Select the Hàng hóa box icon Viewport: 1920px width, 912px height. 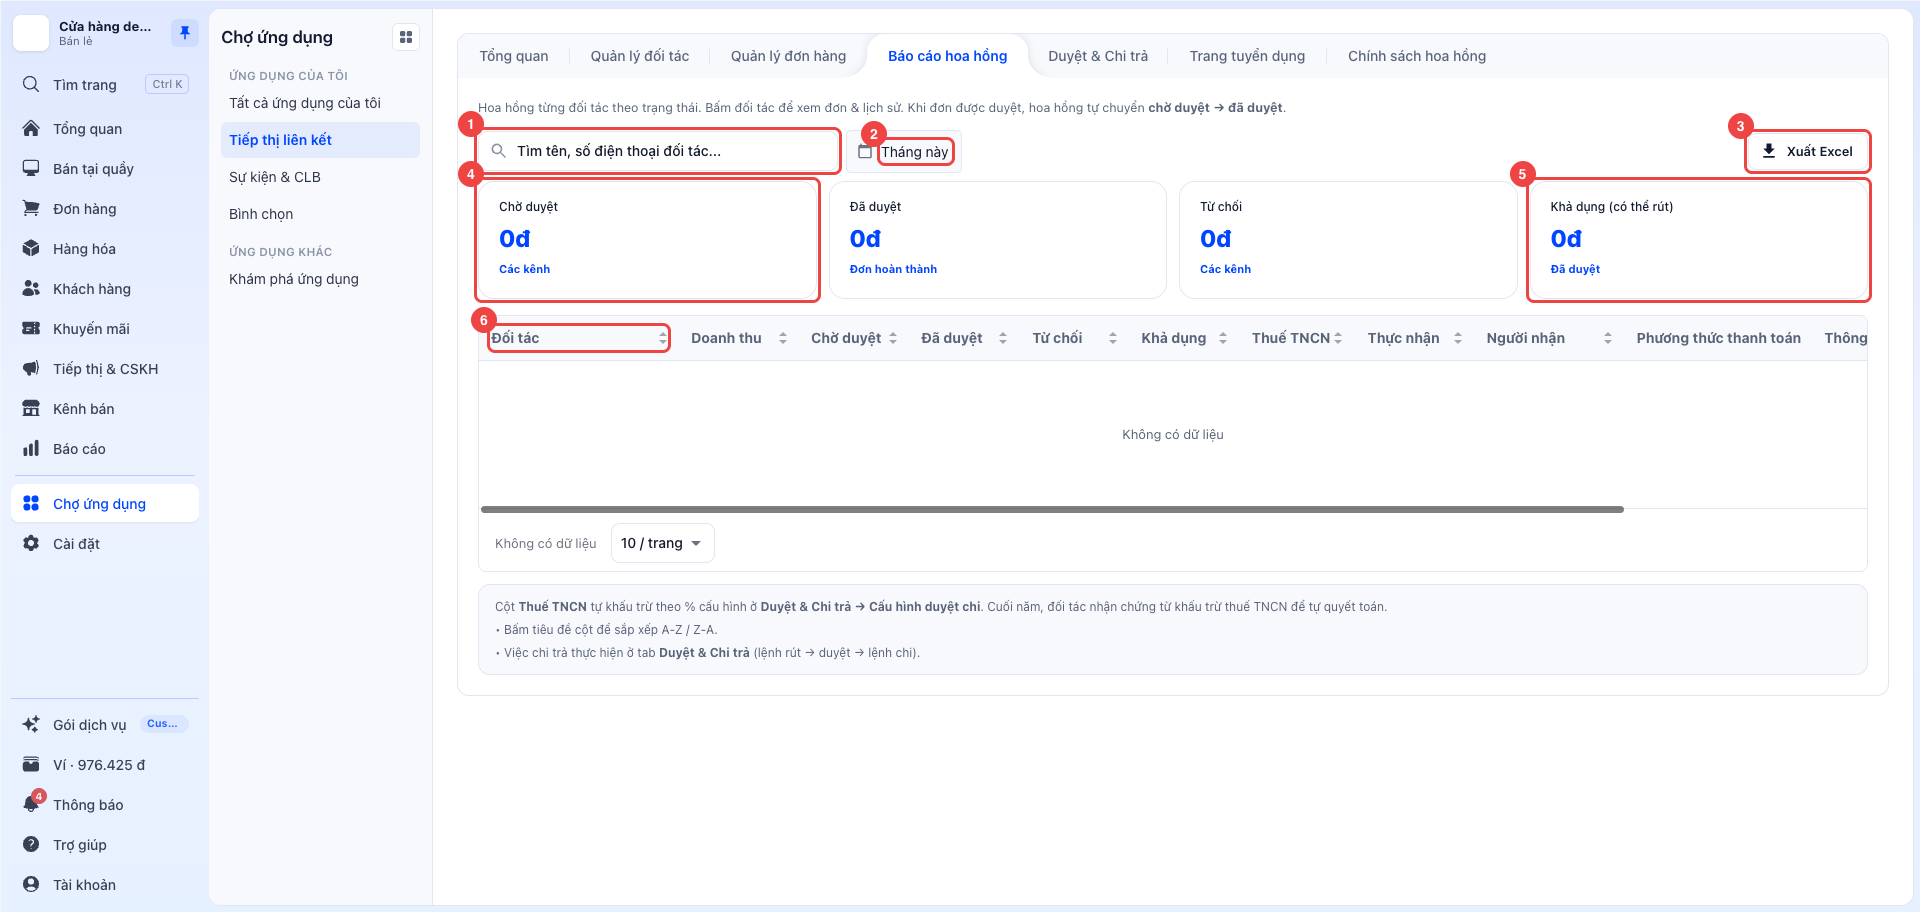pos(31,249)
